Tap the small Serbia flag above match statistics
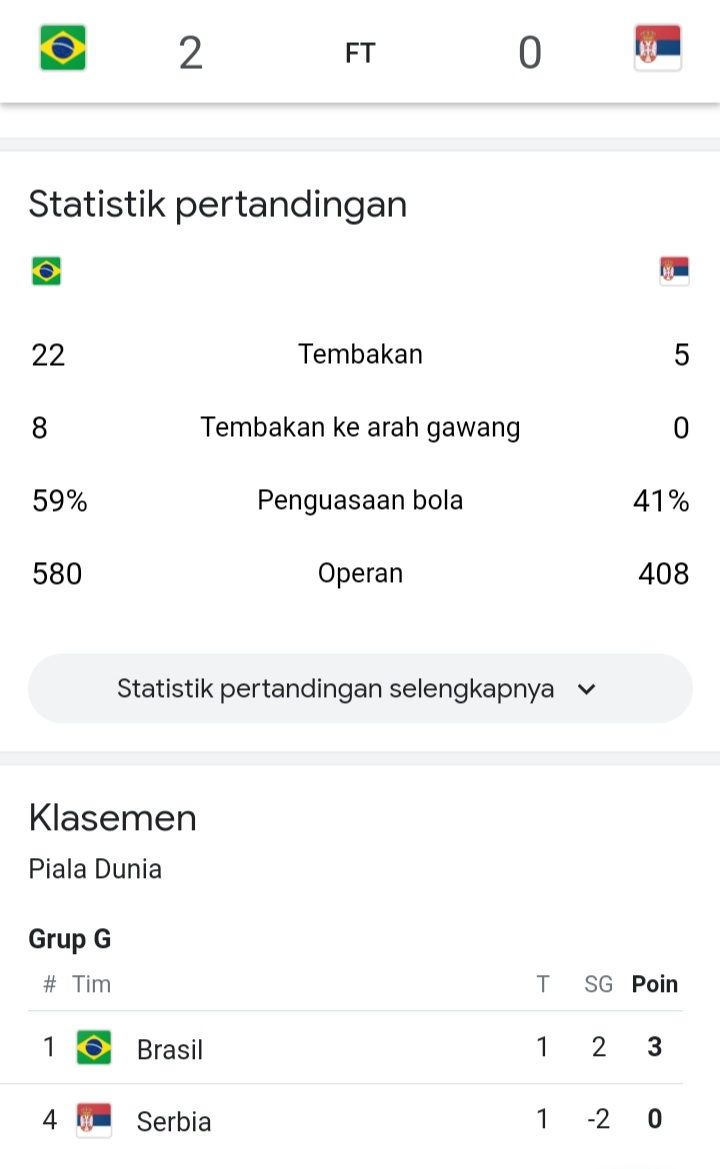The height and width of the screenshot is (1169, 720). [x=674, y=271]
